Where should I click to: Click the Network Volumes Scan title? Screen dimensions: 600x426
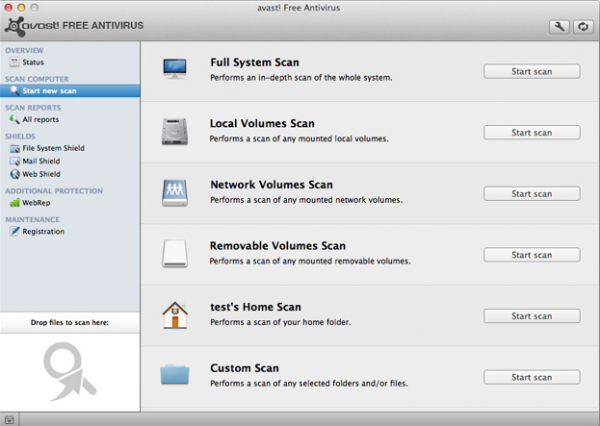pyautogui.click(x=271, y=184)
